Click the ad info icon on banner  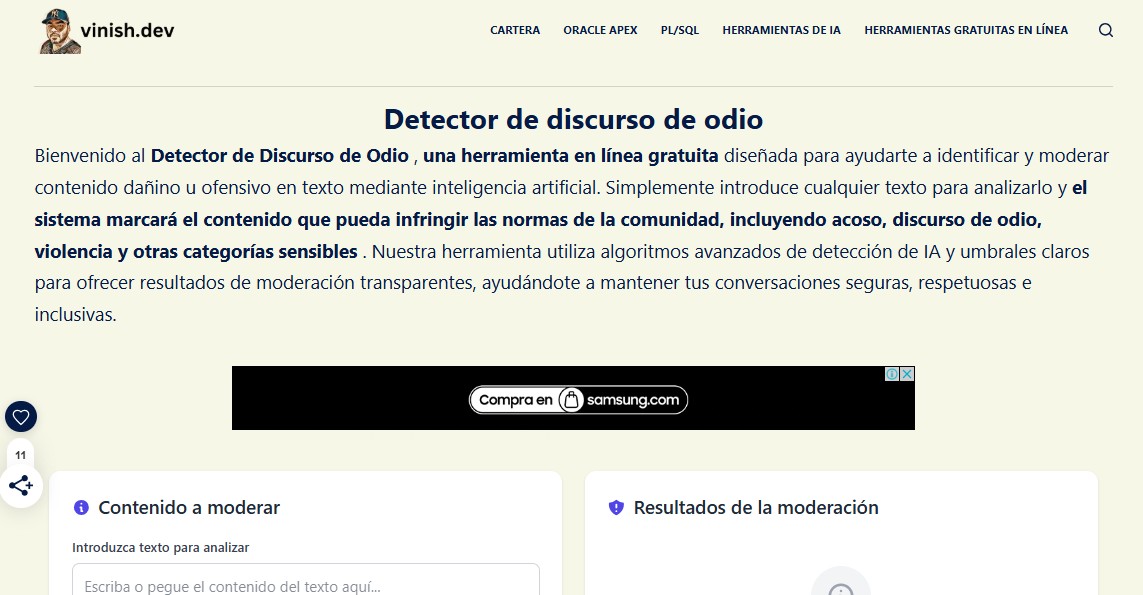tap(891, 374)
